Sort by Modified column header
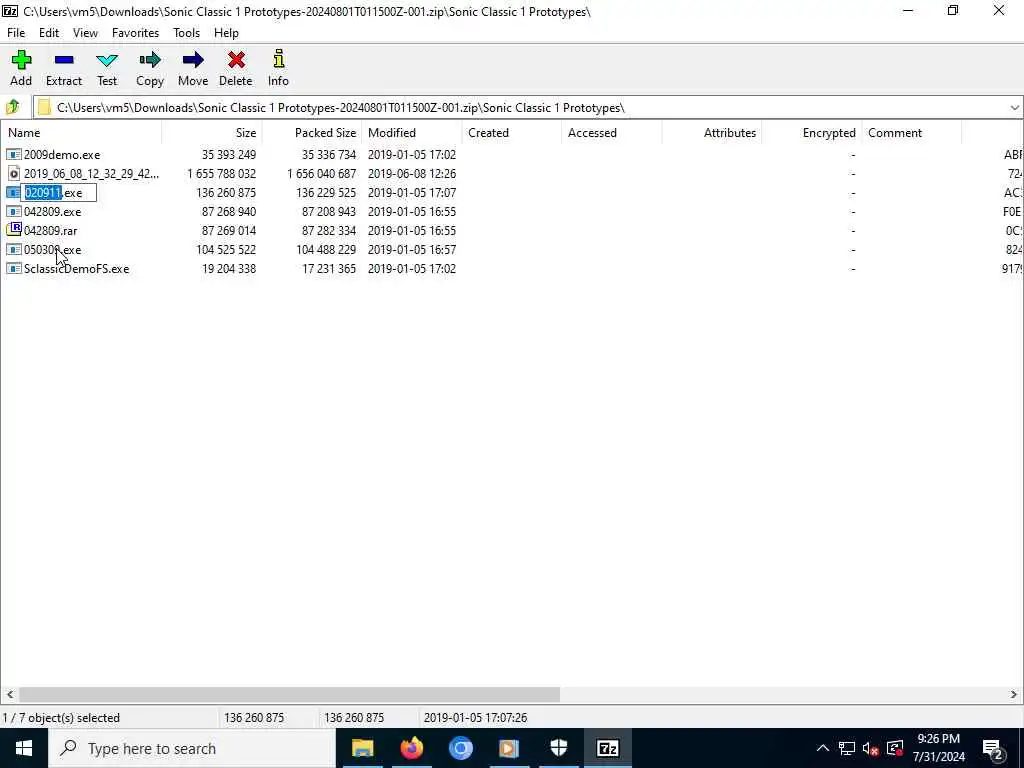1024x768 pixels. 411,133
